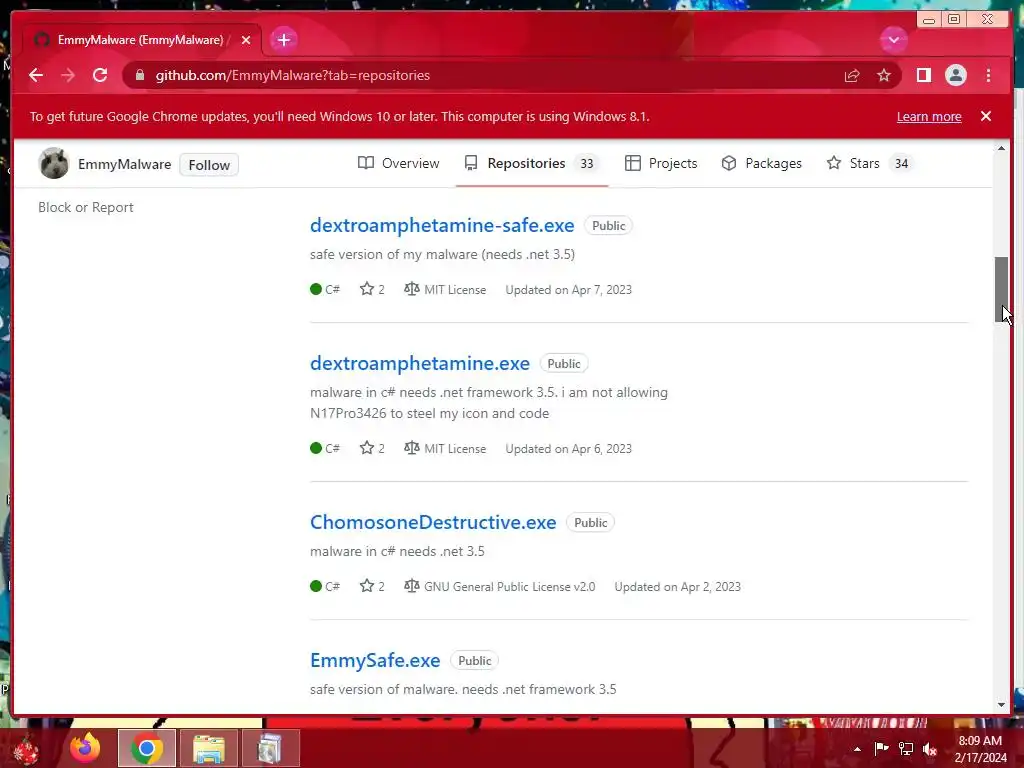1024x768 pixels.
Task: Open share this page icon
Action: point(852,76)
